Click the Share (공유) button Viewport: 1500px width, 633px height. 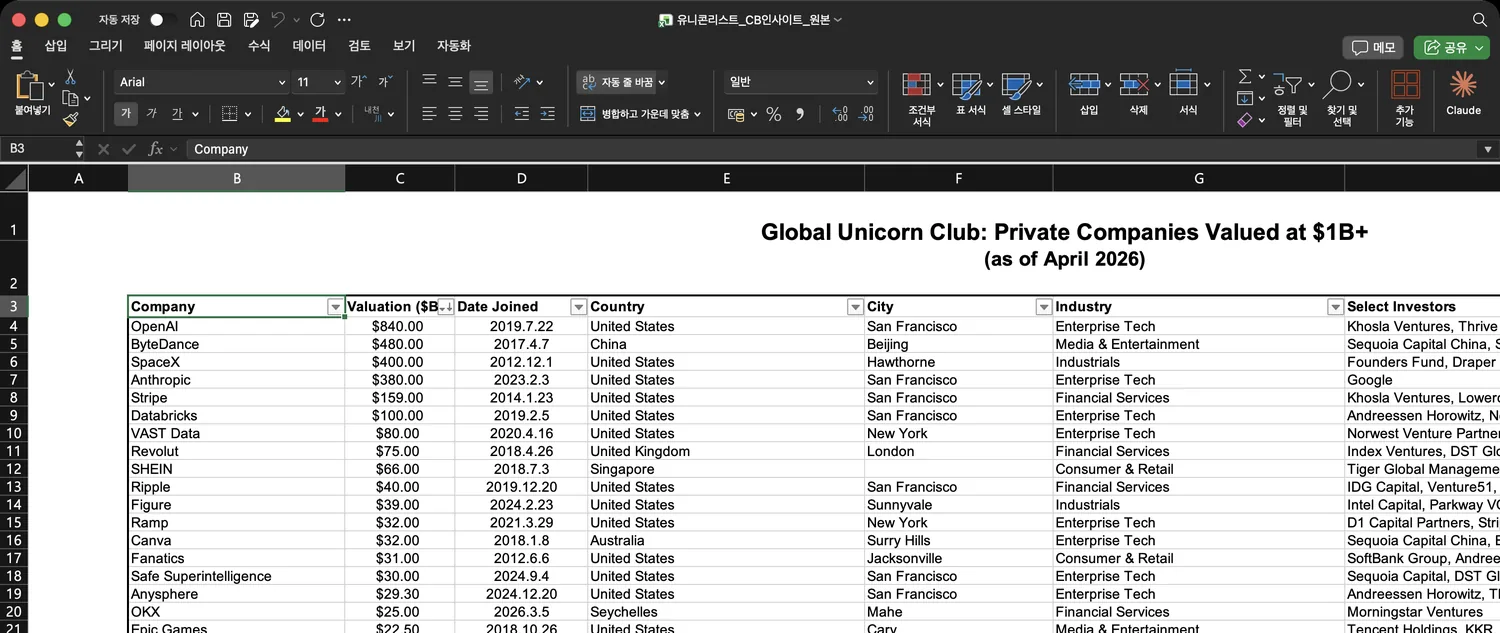click(x=1451, y=47)
